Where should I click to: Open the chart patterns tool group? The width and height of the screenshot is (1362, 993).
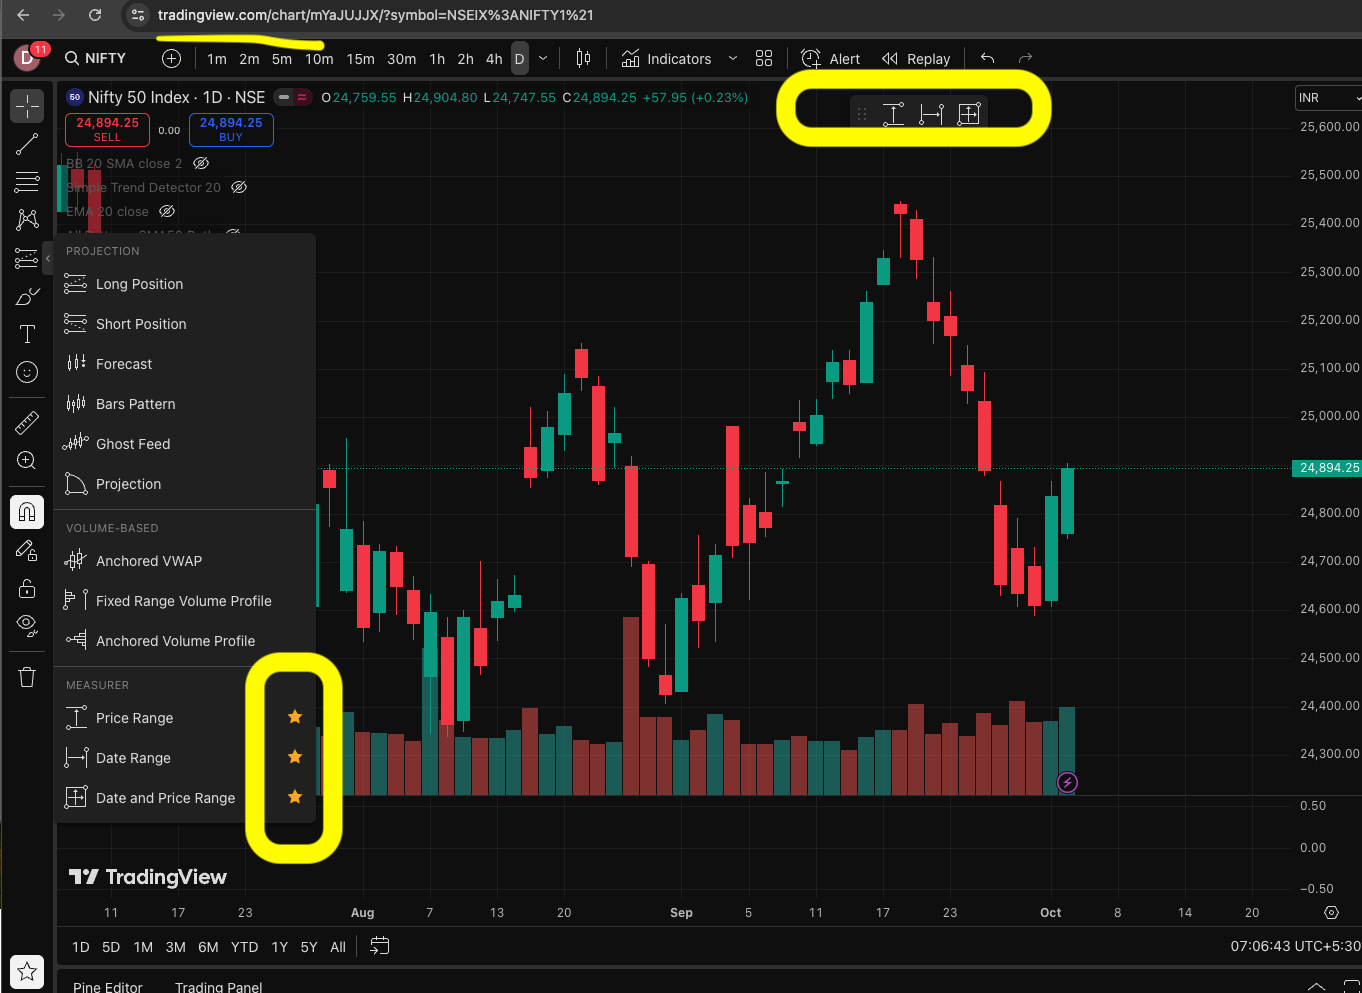(27, 220)
